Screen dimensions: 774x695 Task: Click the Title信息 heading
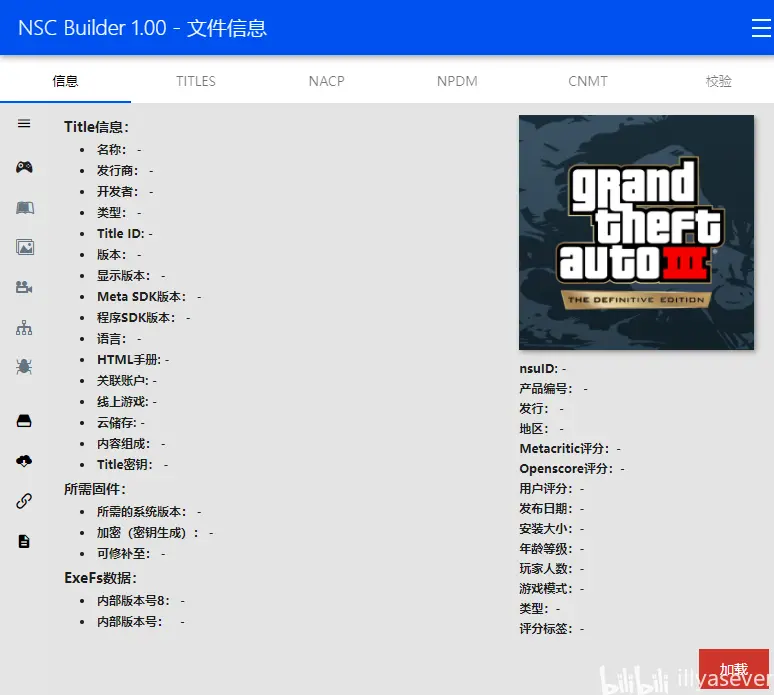96,127
